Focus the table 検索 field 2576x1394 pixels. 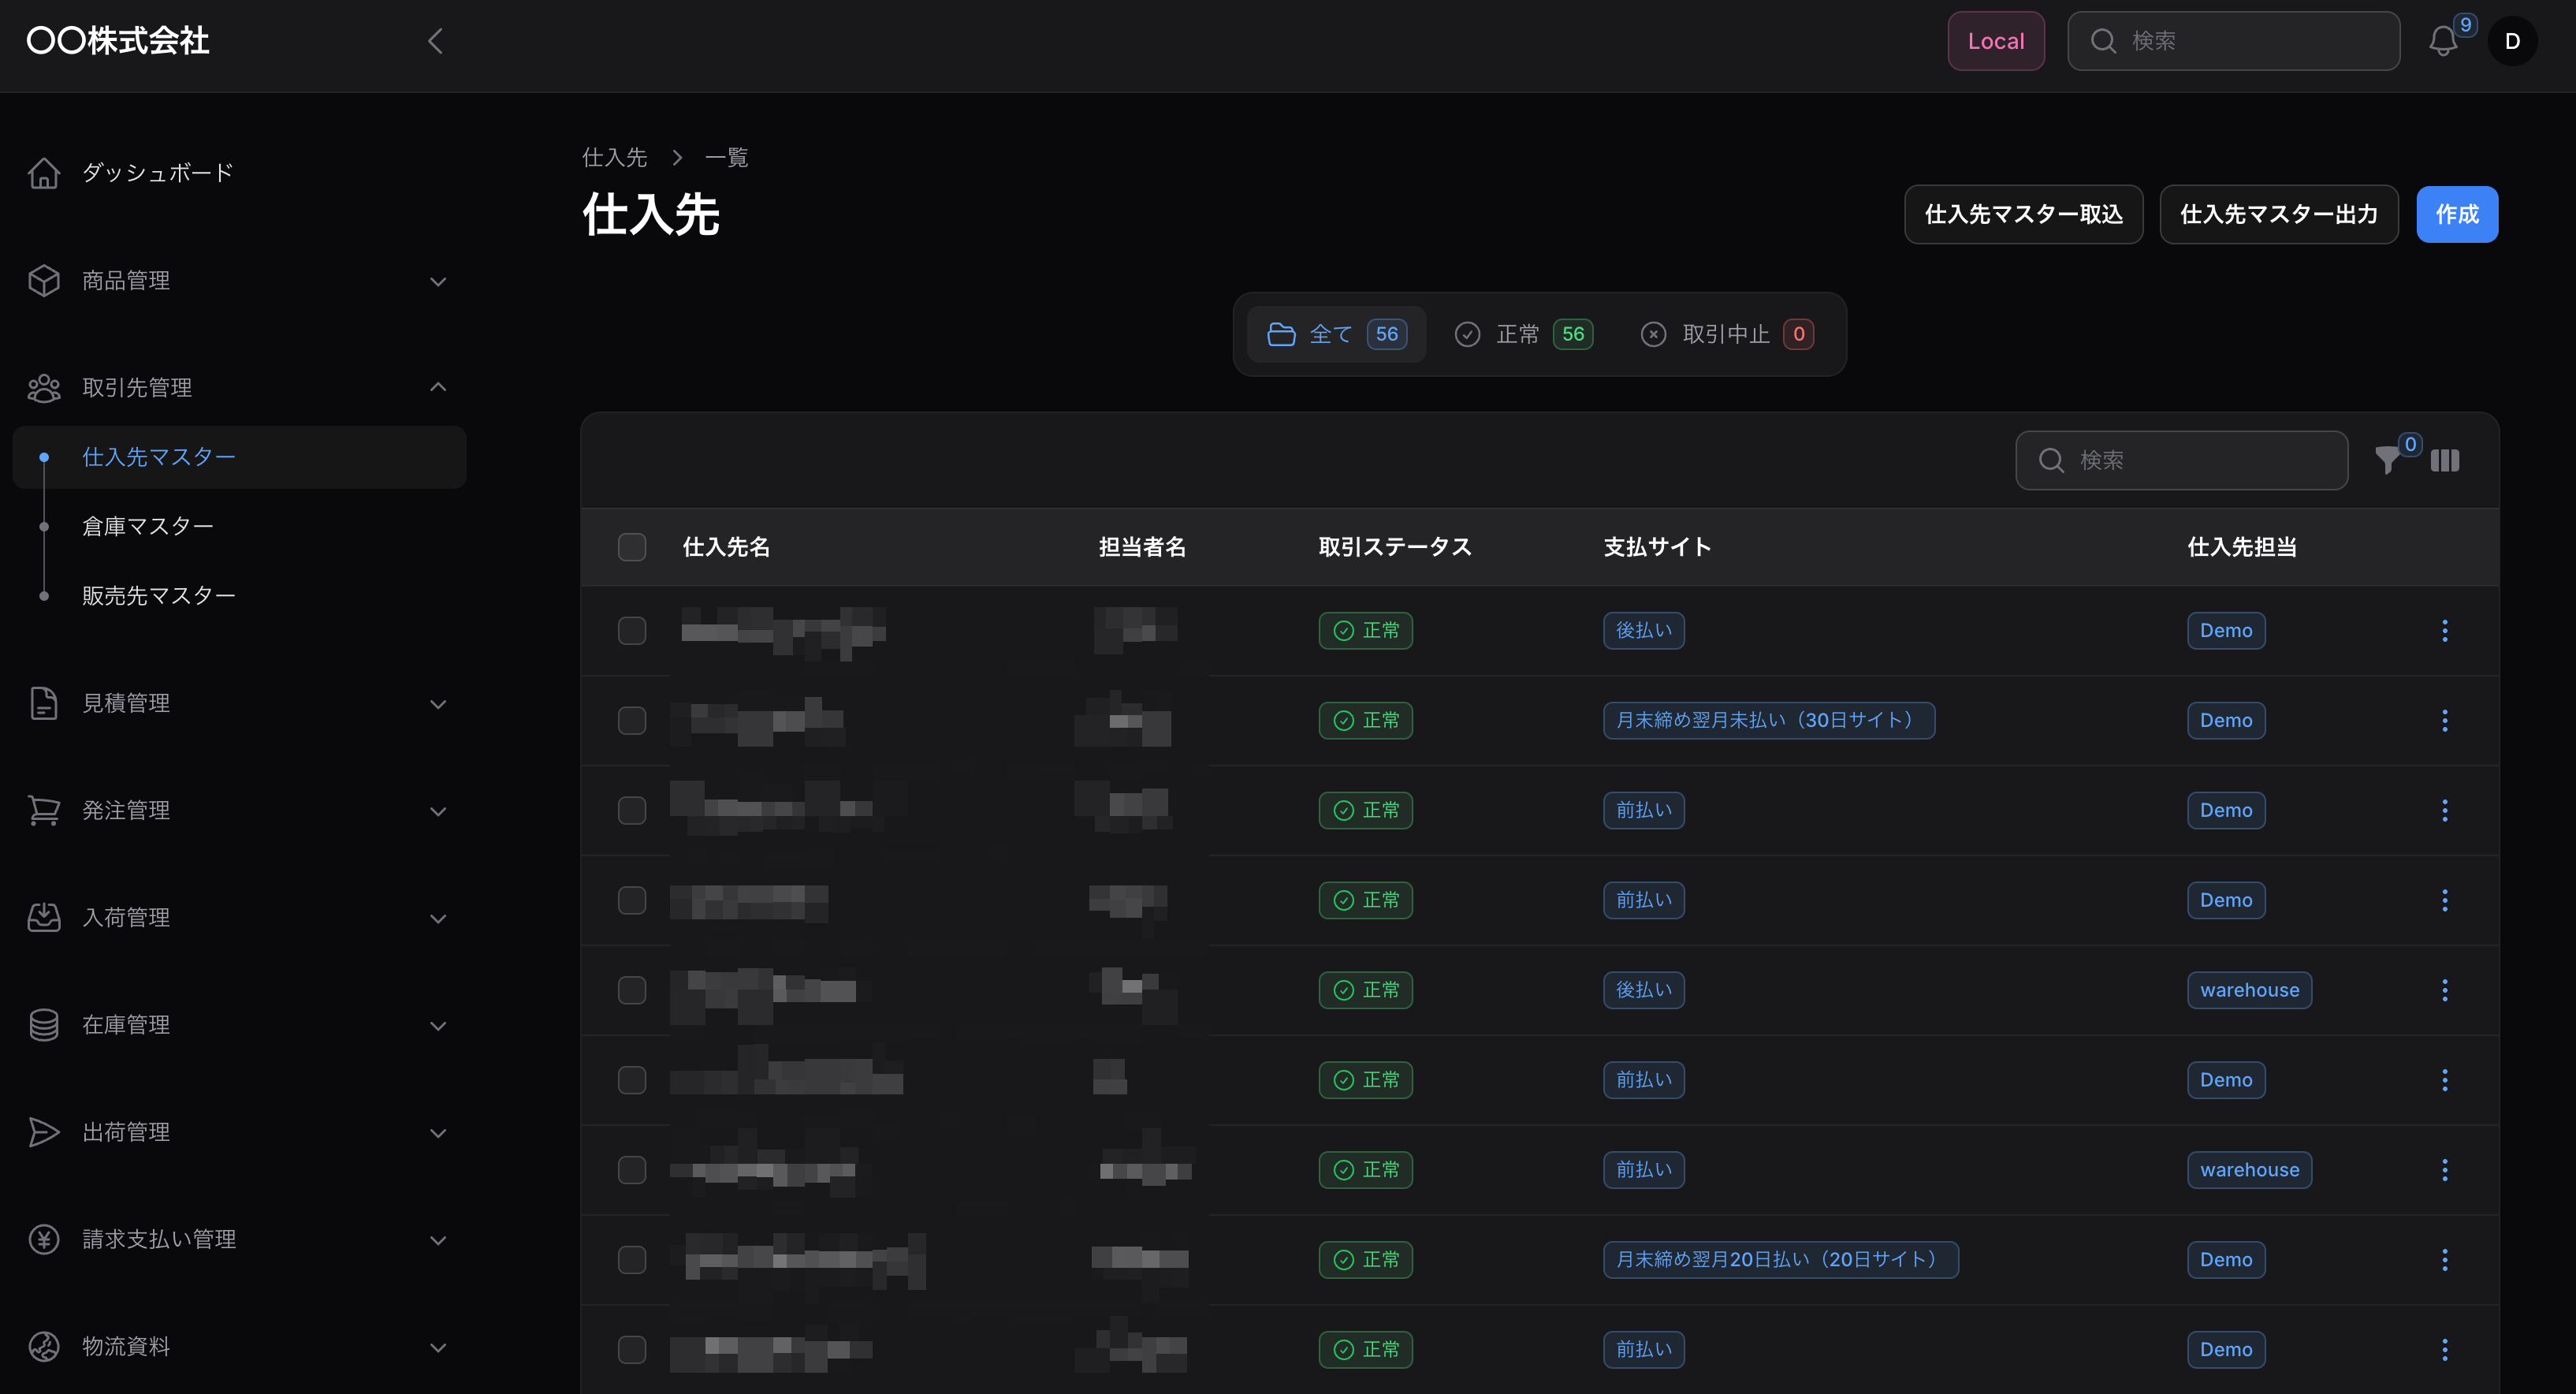pos(2181,460)
